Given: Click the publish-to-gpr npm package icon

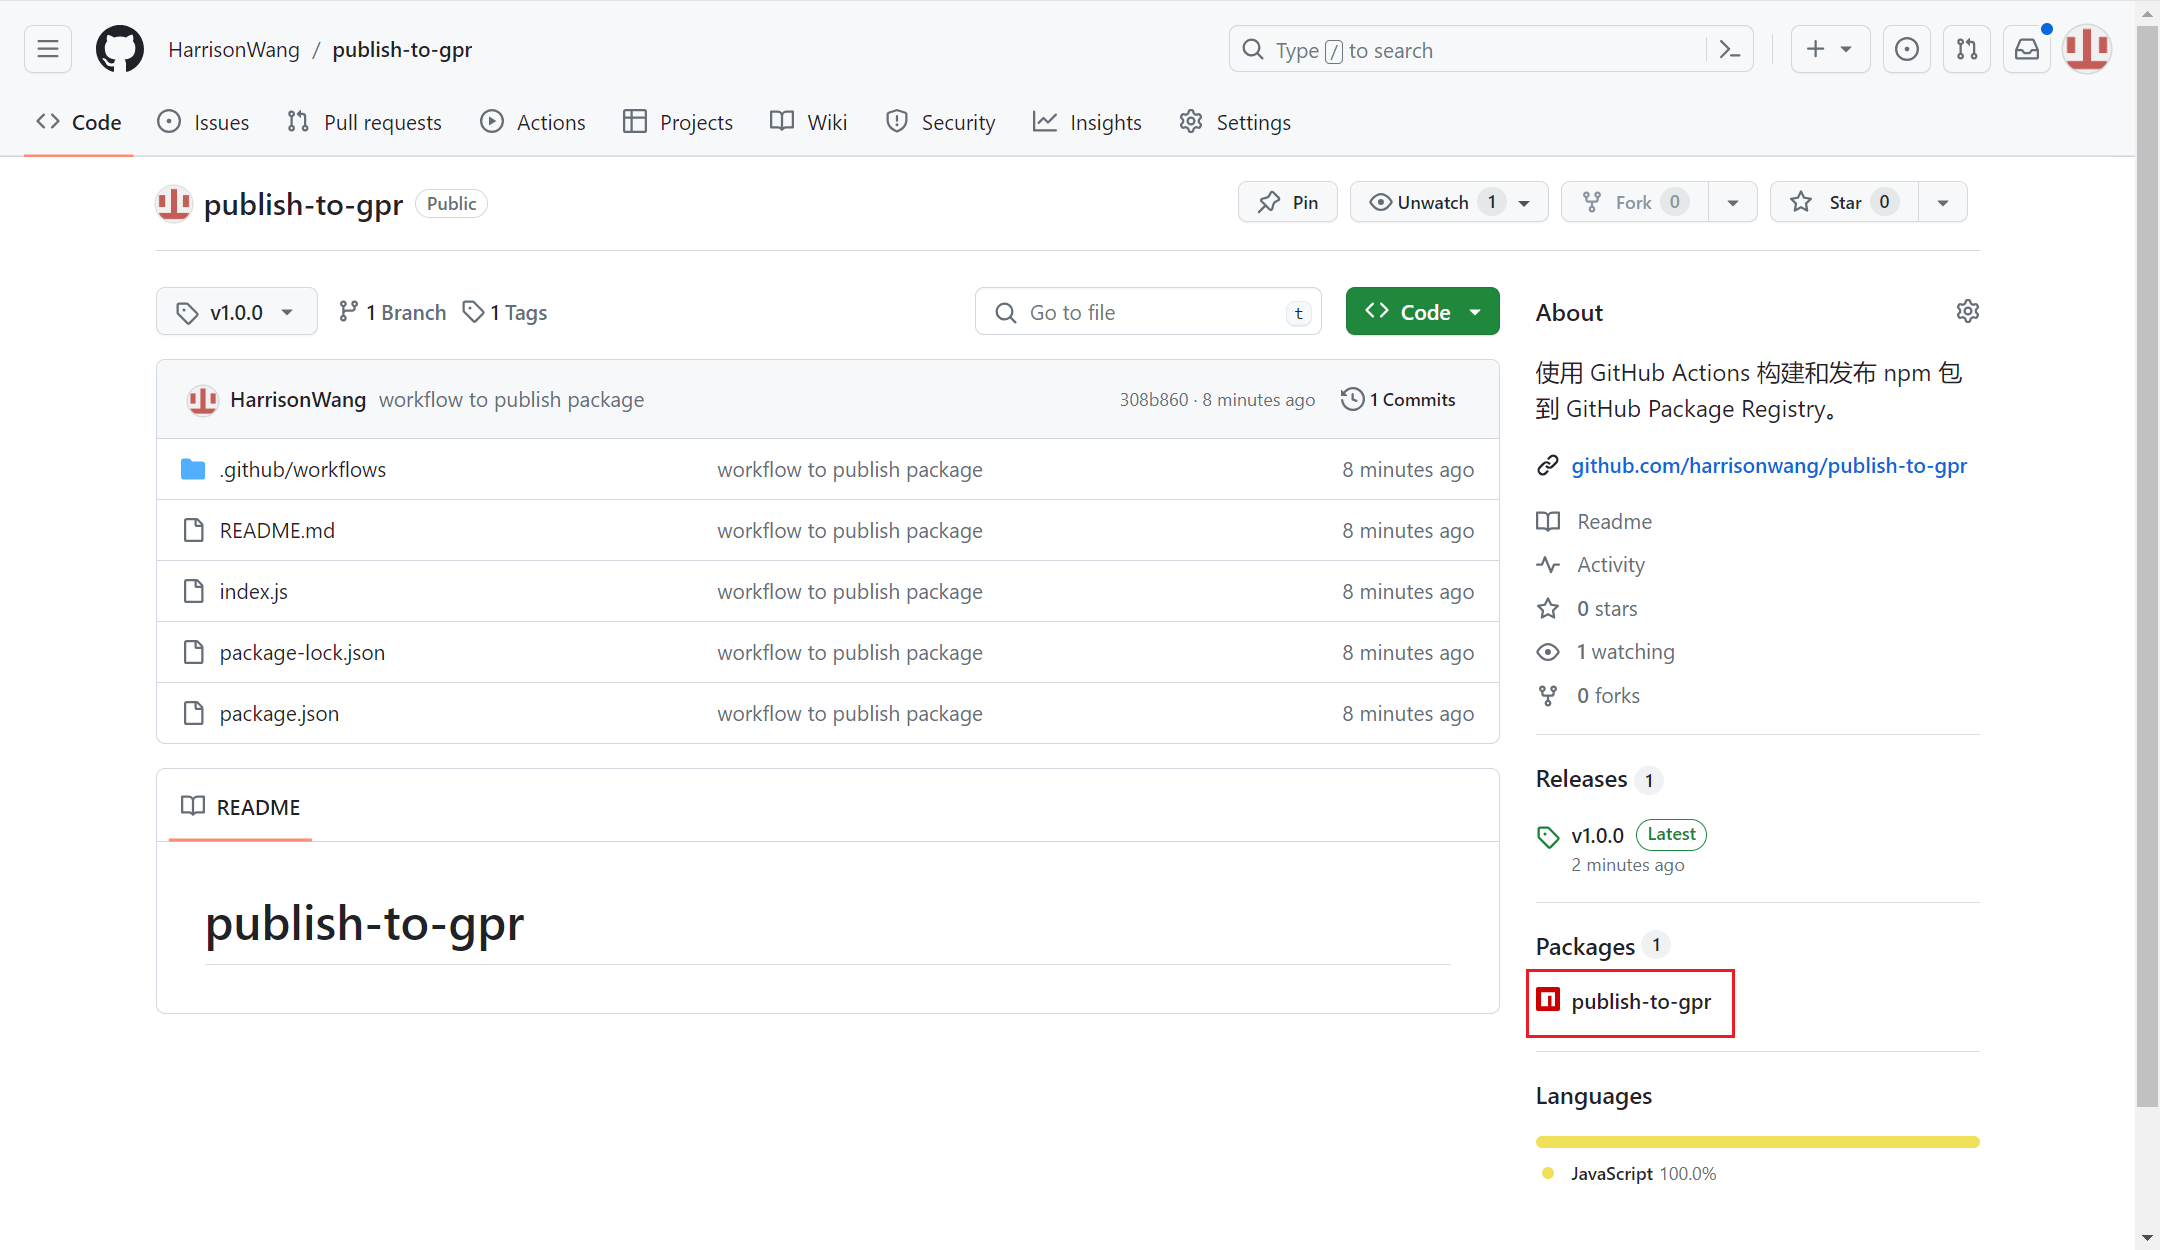Looking at the screenshot, I should 1548,1000.
